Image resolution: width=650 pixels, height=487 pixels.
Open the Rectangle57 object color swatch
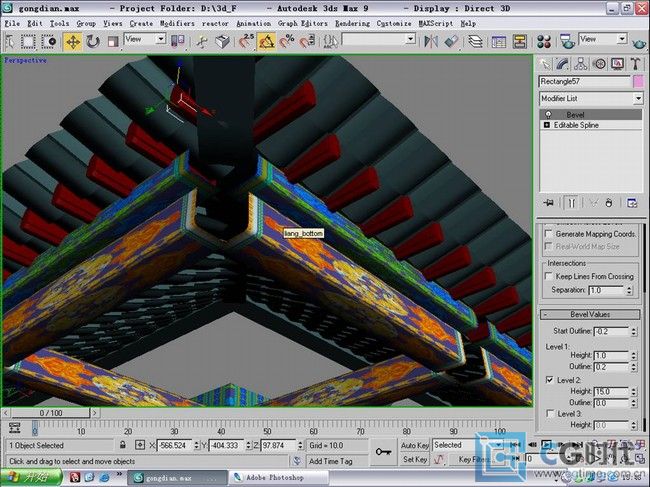click(638, 82)
